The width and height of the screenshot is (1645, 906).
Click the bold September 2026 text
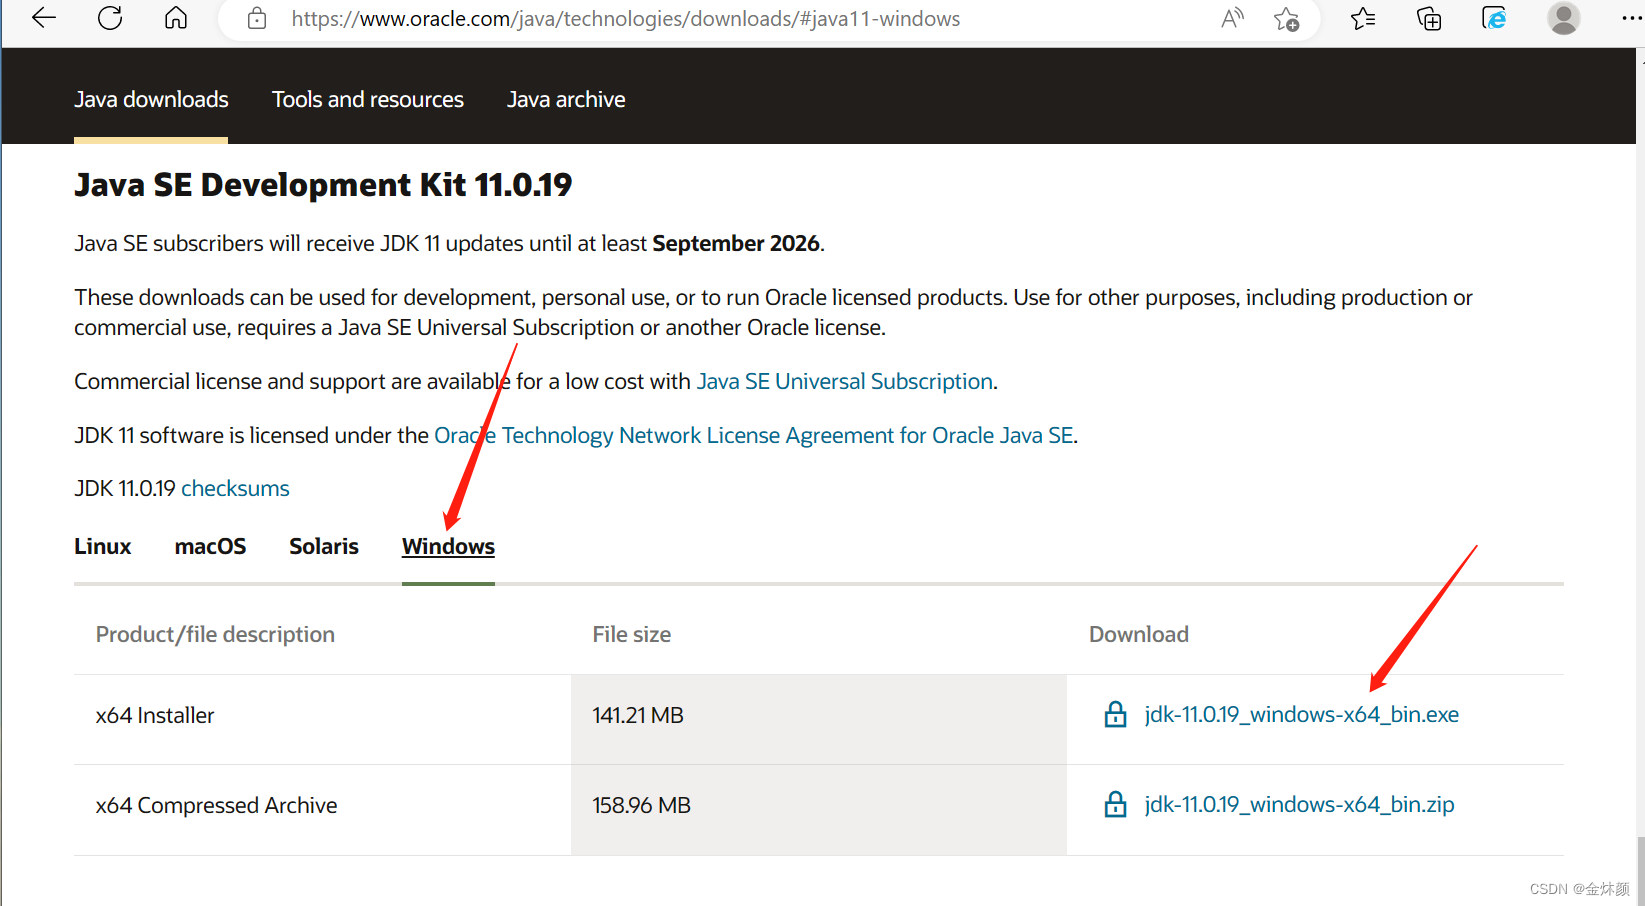click(736, 243)
